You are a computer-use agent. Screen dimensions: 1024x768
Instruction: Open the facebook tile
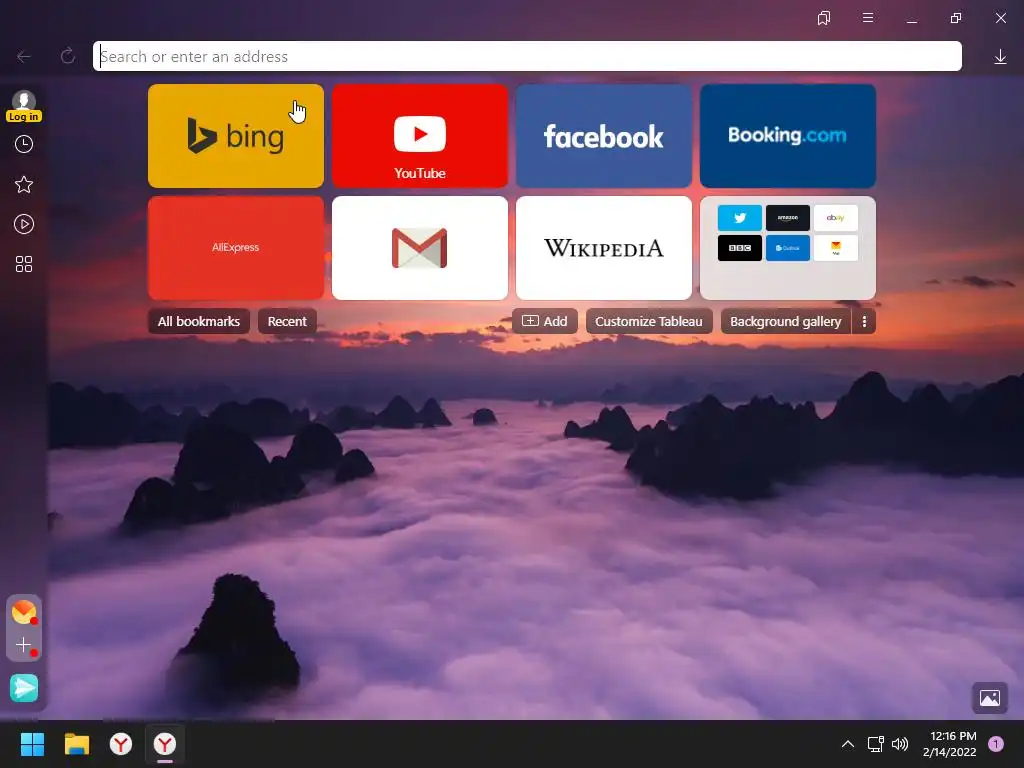(604, 136)
